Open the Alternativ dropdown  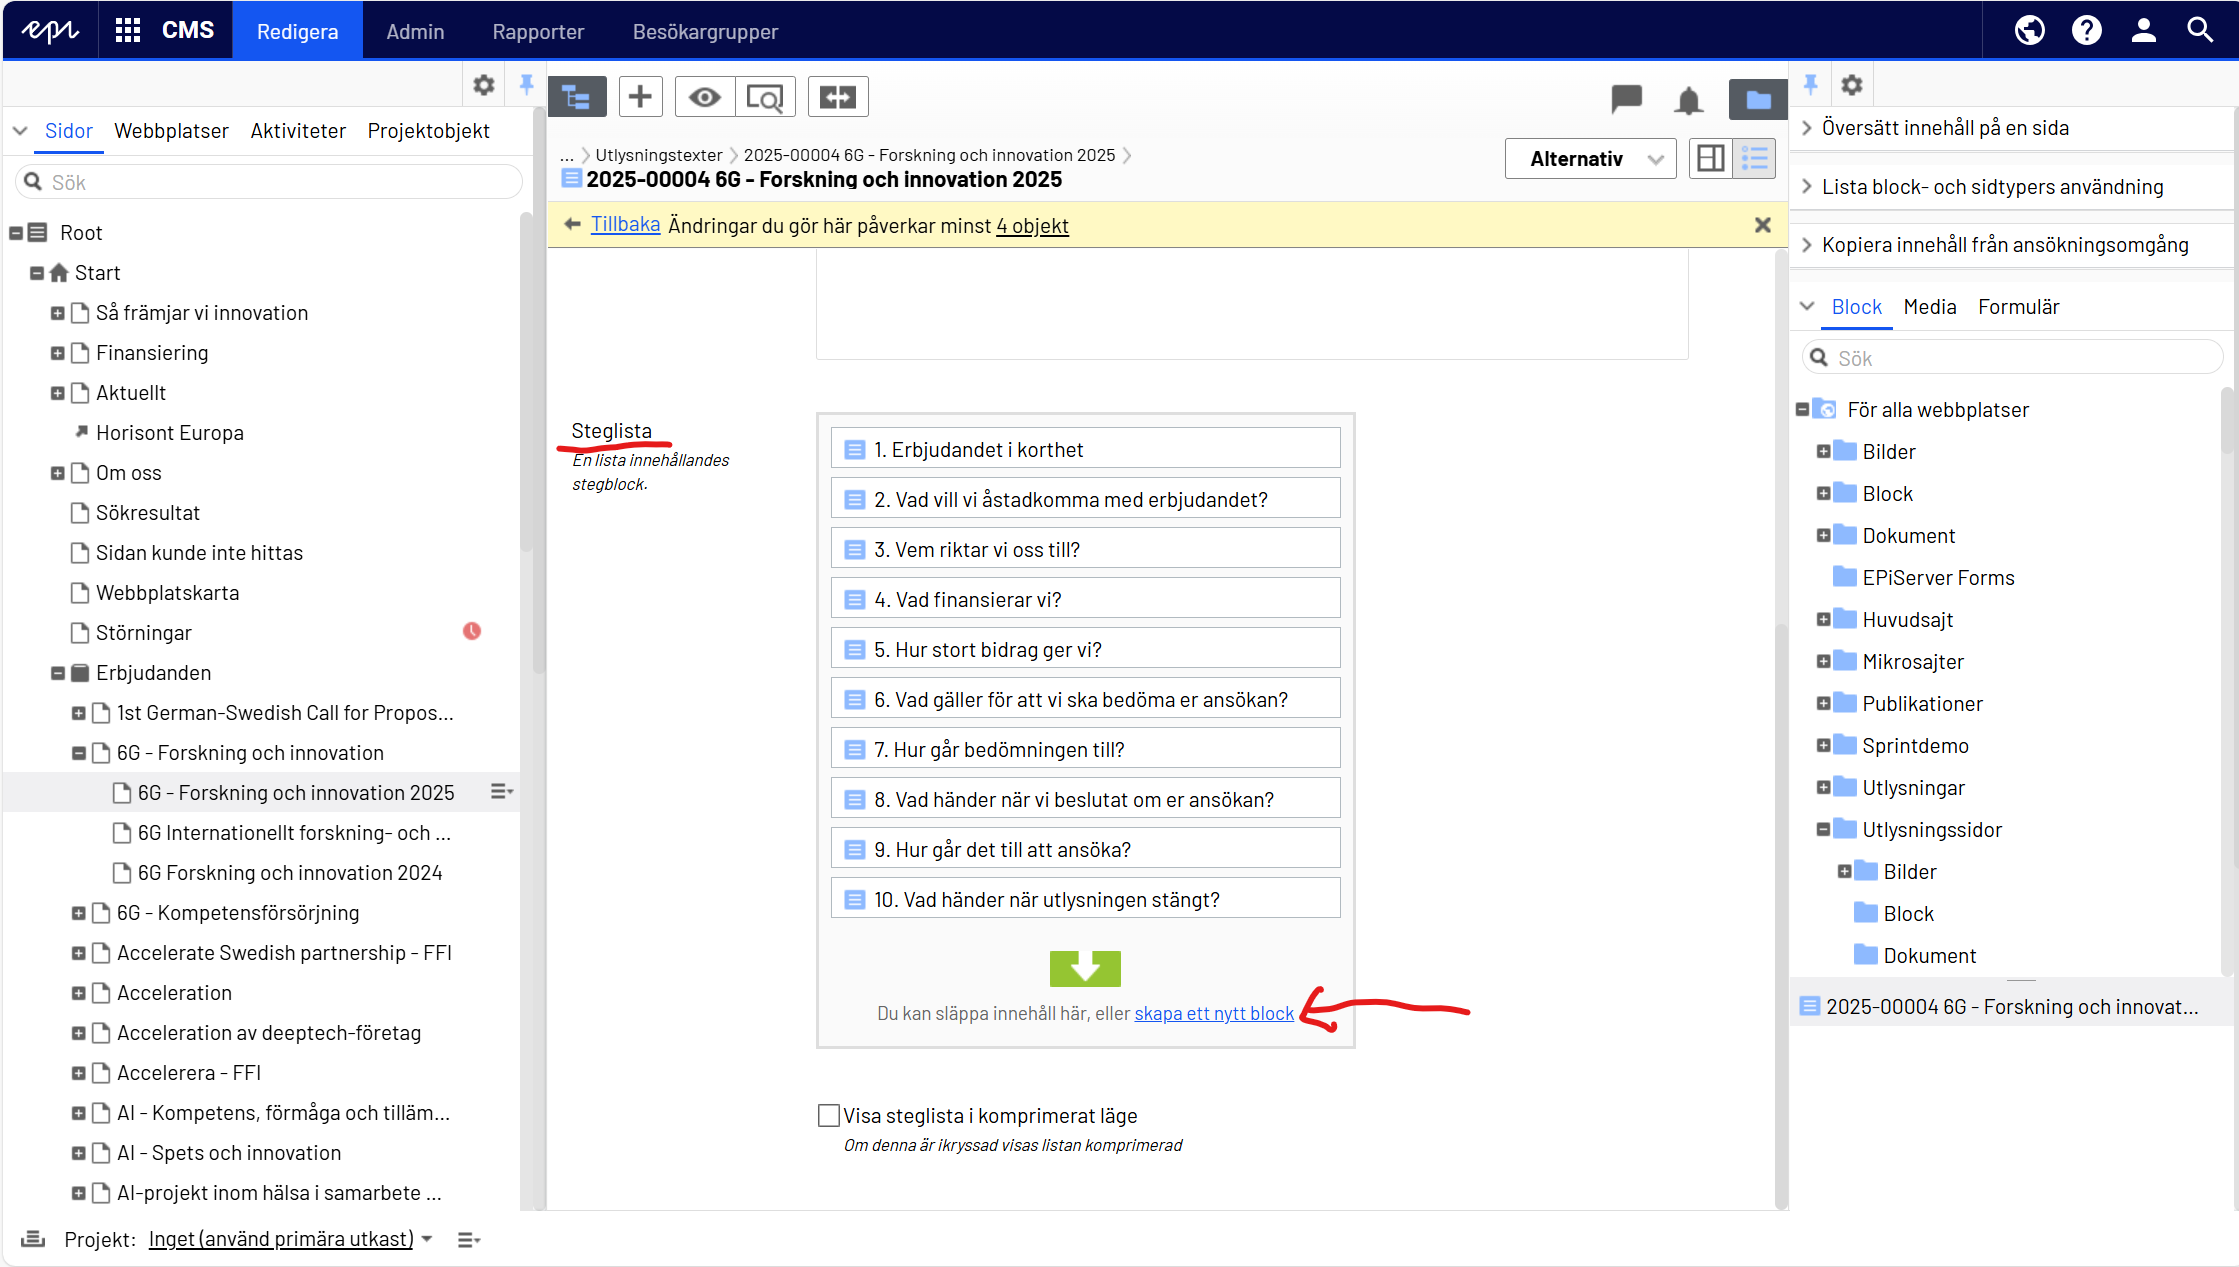pos(1590,159)
